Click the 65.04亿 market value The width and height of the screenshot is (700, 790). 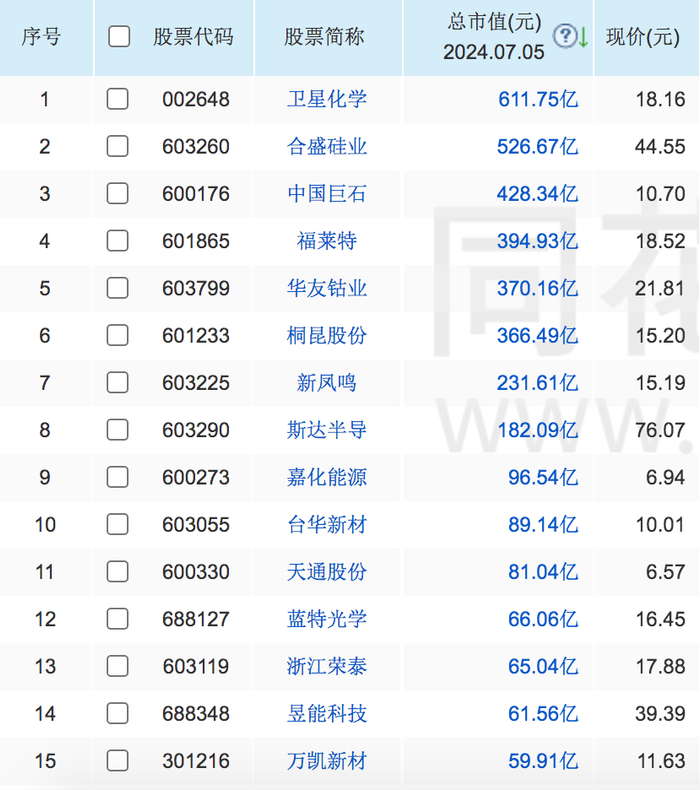[x=543, y=666]
